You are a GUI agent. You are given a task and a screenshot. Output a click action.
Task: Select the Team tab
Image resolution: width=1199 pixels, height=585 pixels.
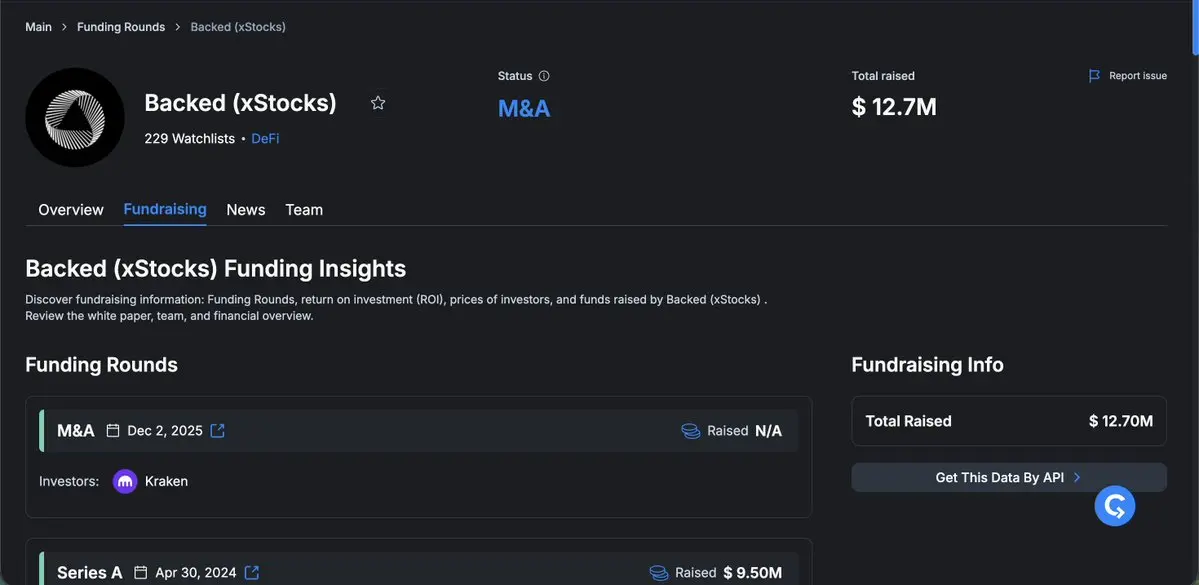tap(304, 210)
